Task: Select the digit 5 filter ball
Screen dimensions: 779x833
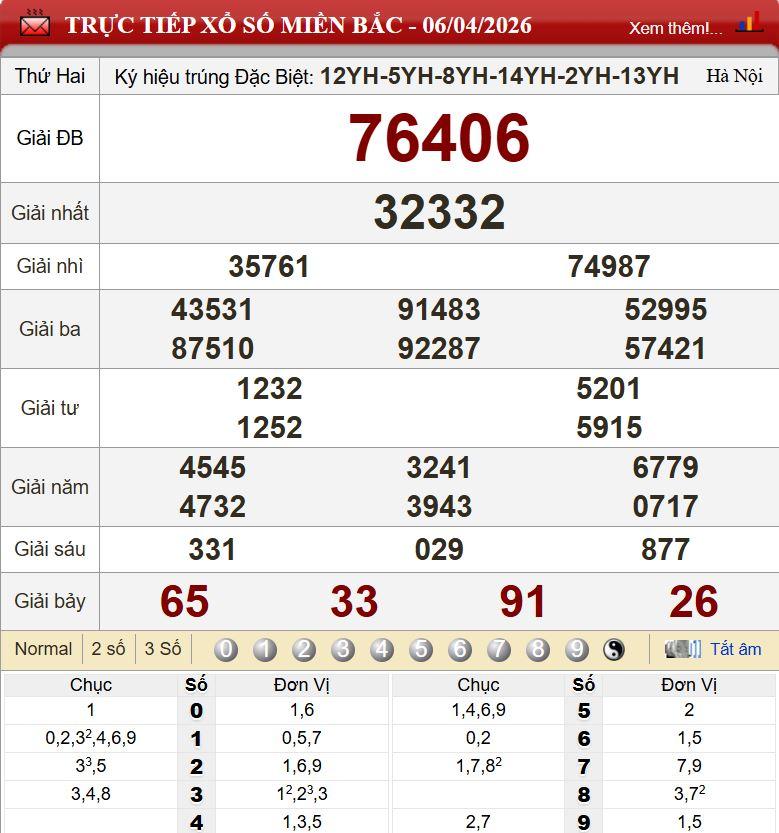Action: click(x=421, y=650)
